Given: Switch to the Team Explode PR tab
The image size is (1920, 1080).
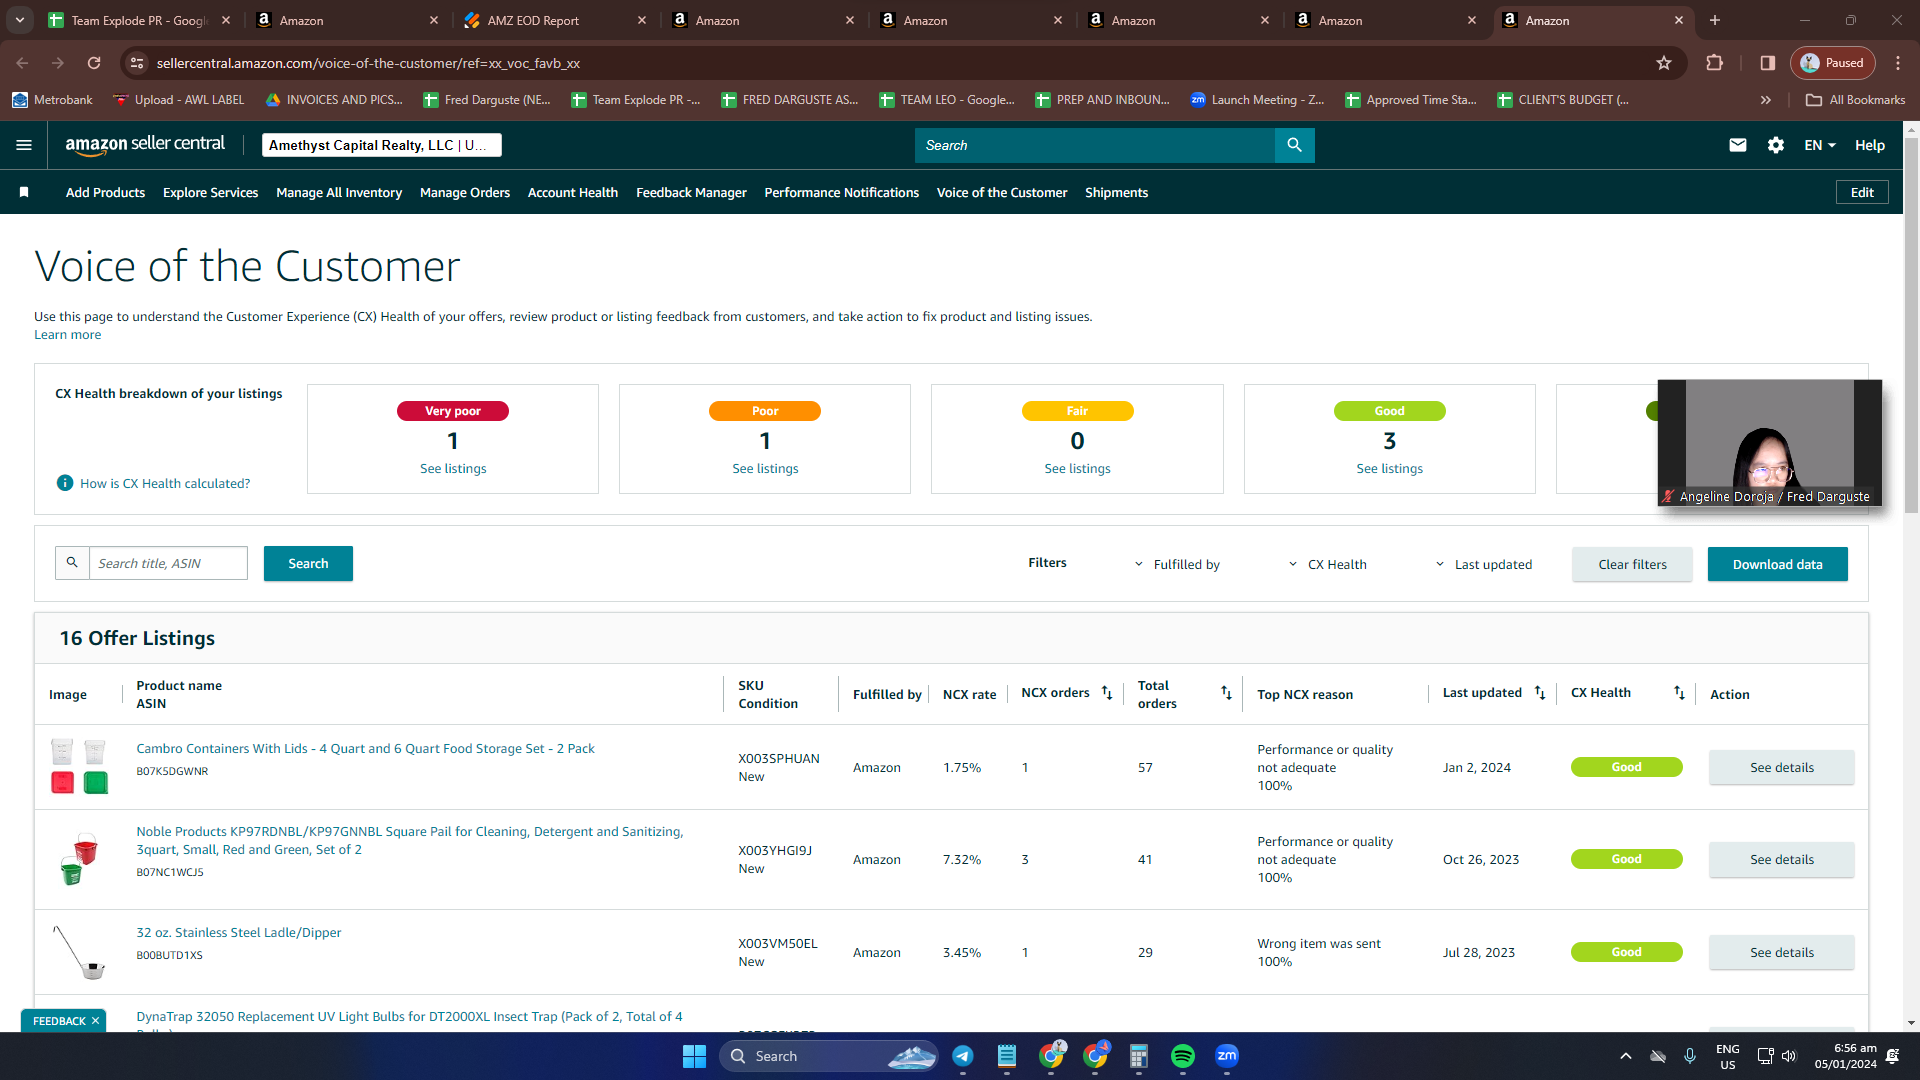Looking at the screenshot, I should click(x=138, y=20).
